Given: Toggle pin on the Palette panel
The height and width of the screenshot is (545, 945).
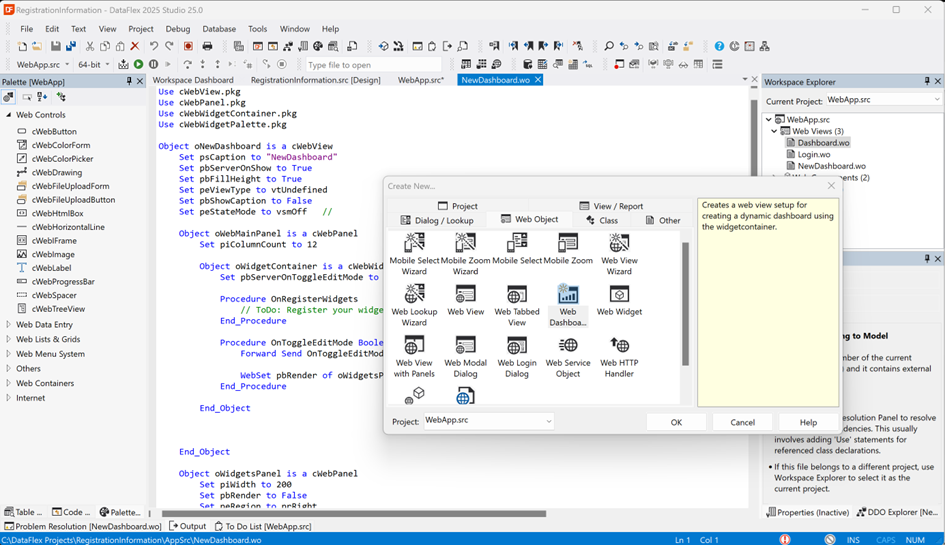Looking at the screenshot, I should pyautogui.click(x=129, y=81).
